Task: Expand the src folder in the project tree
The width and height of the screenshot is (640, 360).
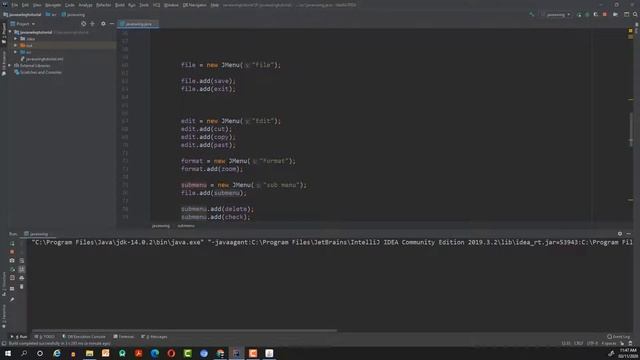Action: (x=16, y=52)
